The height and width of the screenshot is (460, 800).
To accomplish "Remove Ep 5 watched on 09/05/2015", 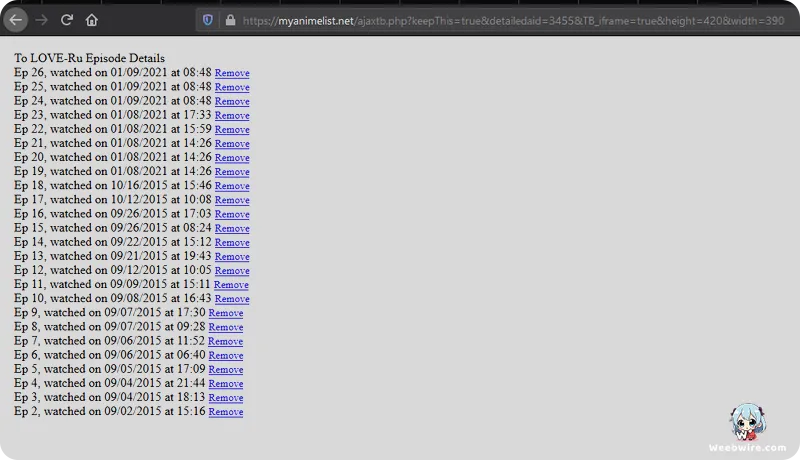I will click(x=226, y=369).
